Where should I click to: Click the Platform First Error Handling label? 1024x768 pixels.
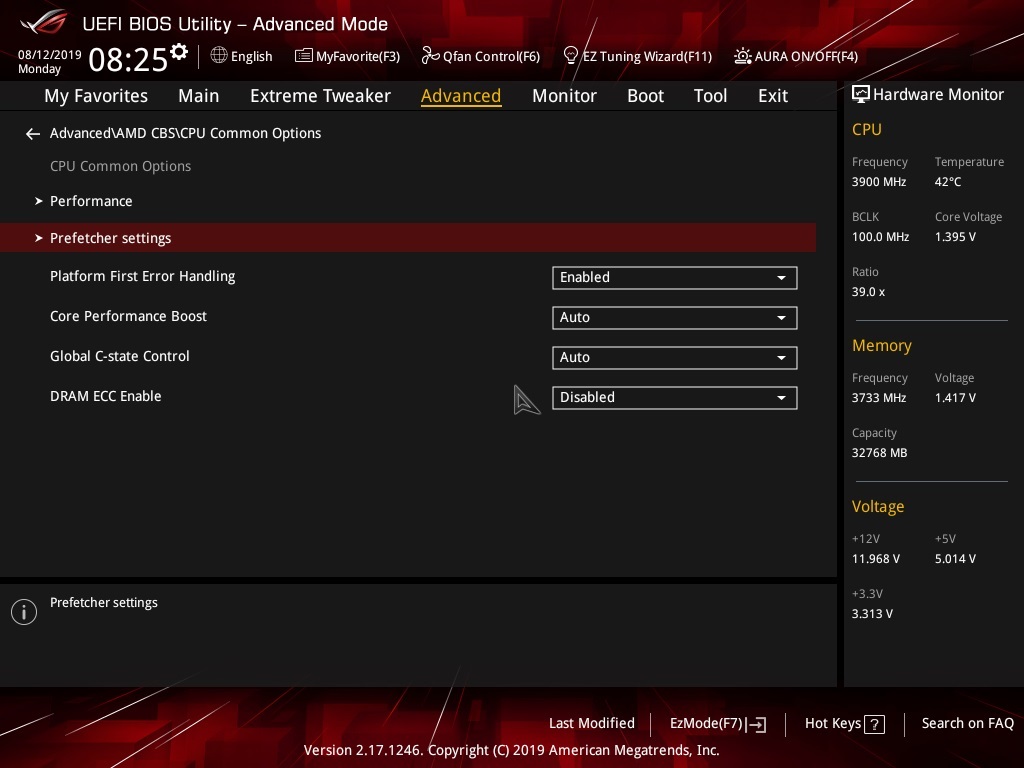pos(142,276)
